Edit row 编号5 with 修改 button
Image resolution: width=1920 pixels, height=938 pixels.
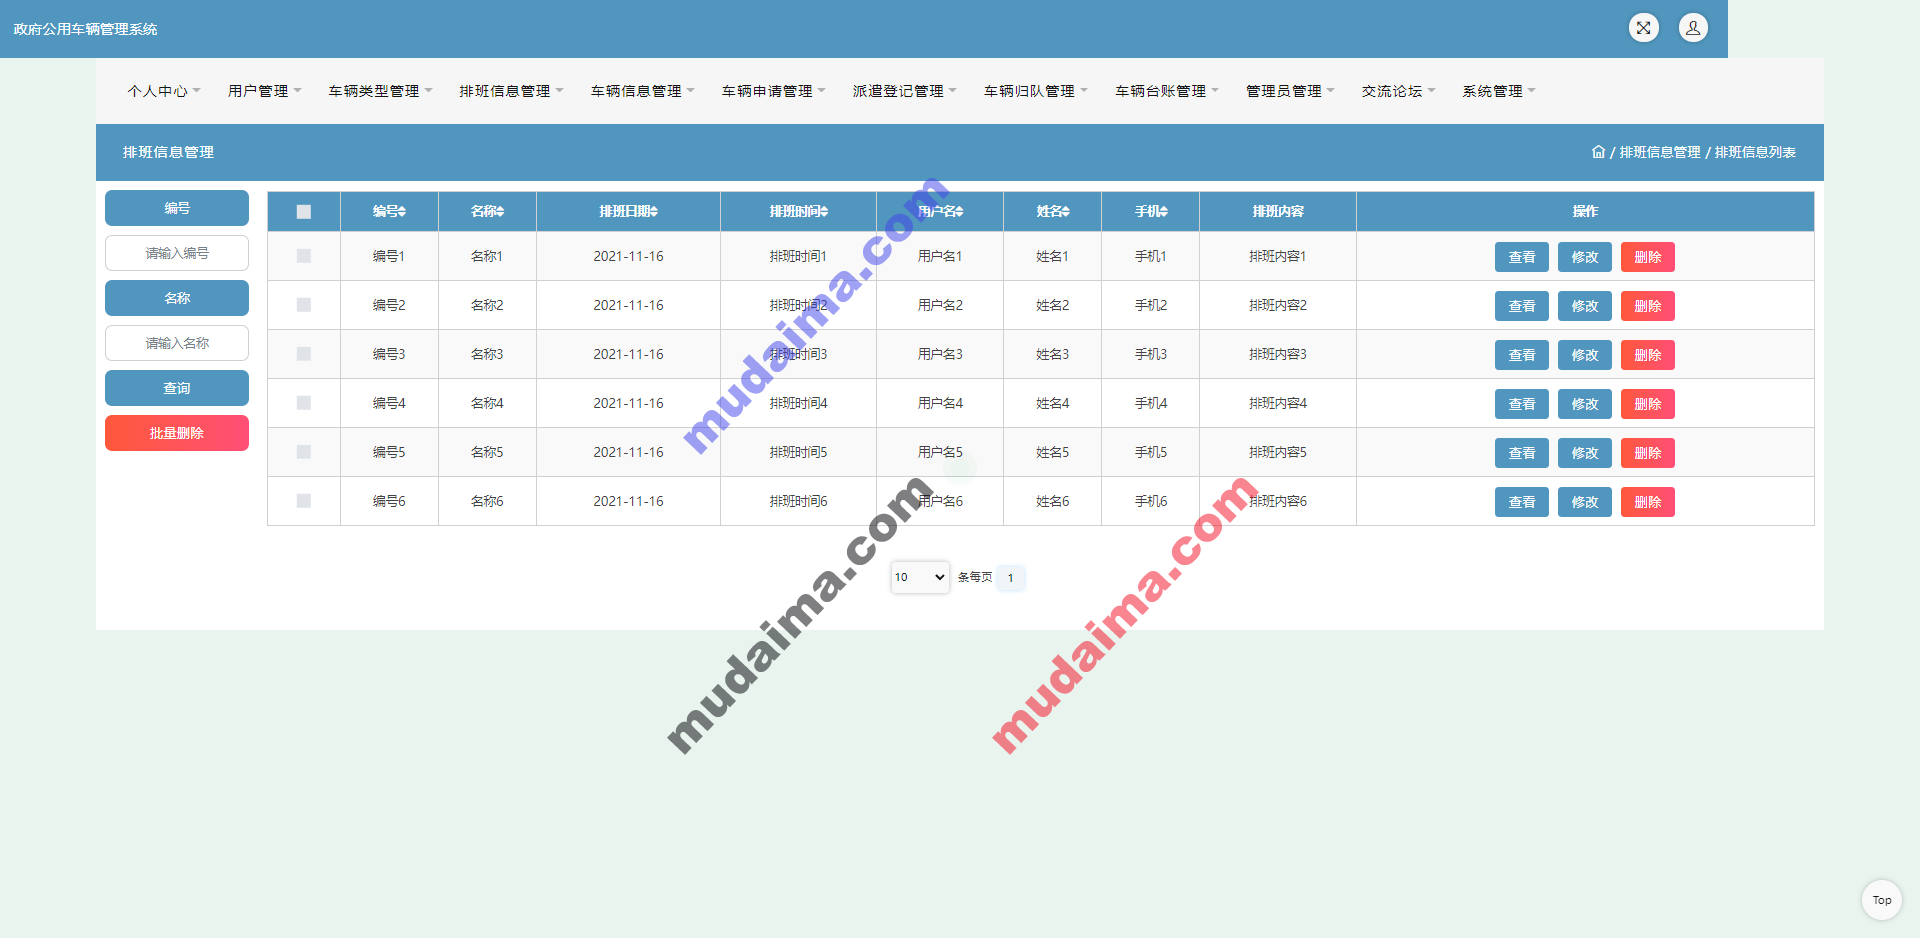1585,453
